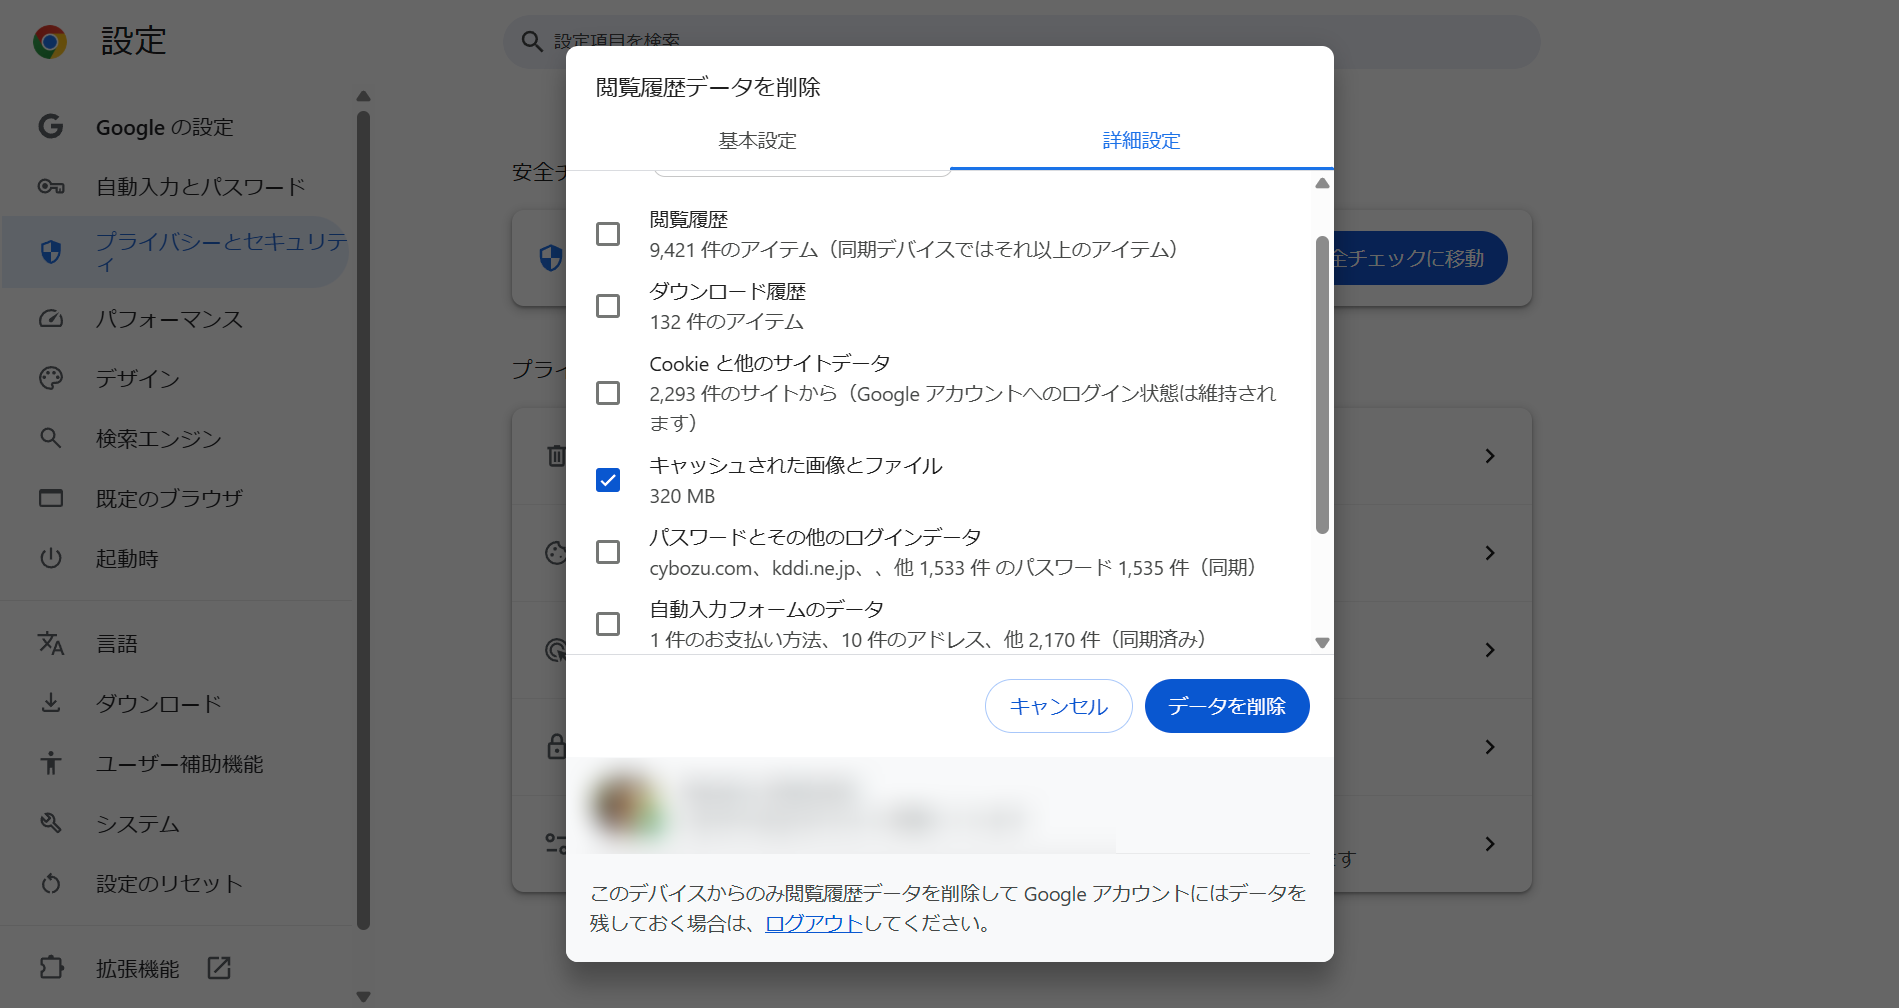Click the key icon for autofill and passwords
Screen dimensions: 1899x1008
(x=51, y=187)
